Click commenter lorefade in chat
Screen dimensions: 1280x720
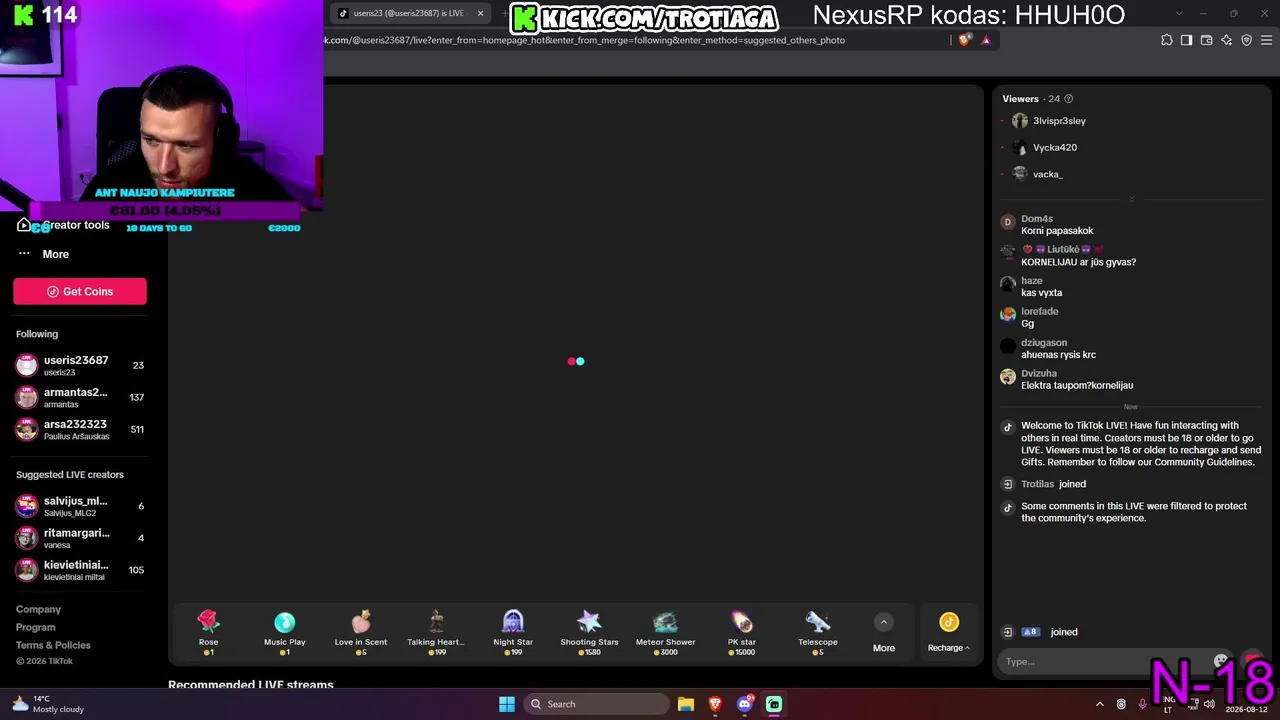1040,312
